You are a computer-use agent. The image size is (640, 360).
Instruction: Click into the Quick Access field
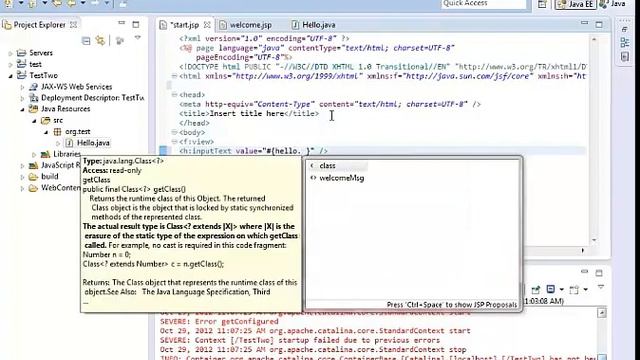[x=484, y=4]
